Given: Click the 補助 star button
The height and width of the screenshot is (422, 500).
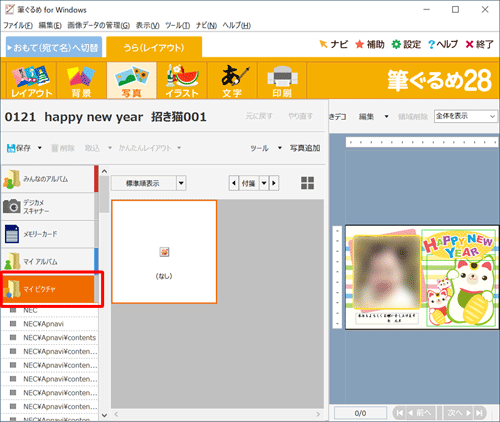Looking at the screenshot, I should (x=370, y=44).
